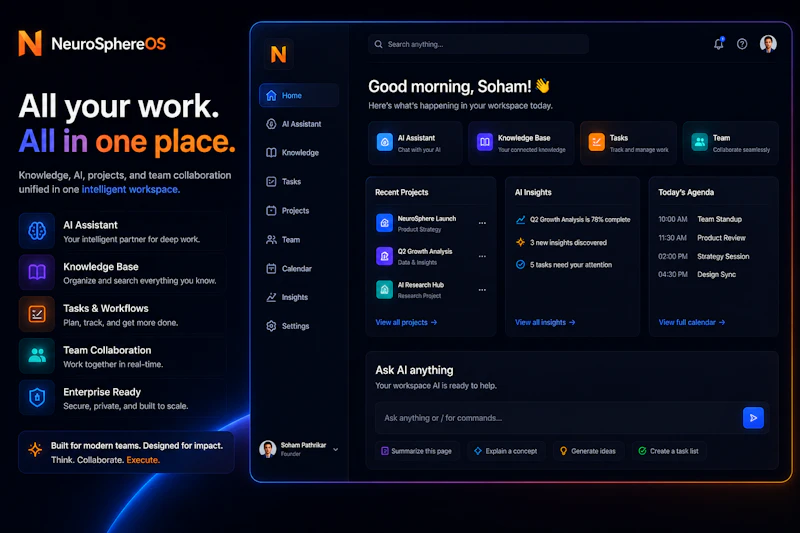
Task: Click the purple Knowledge Base card icon
Action: pos(485,142)
